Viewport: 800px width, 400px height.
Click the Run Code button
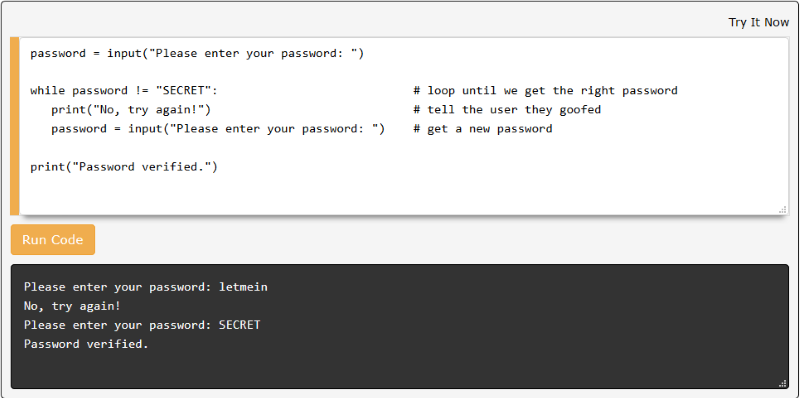[53, 240]
